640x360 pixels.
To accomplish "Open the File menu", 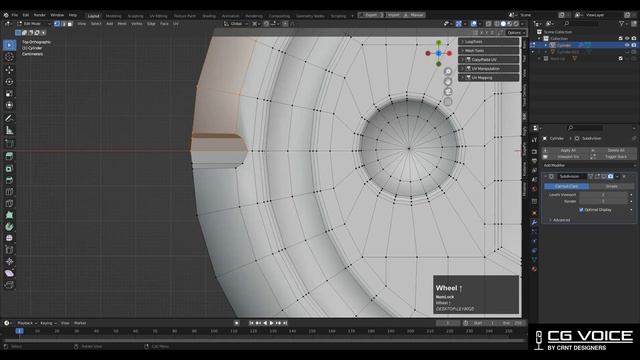I will tap(15, 15).
